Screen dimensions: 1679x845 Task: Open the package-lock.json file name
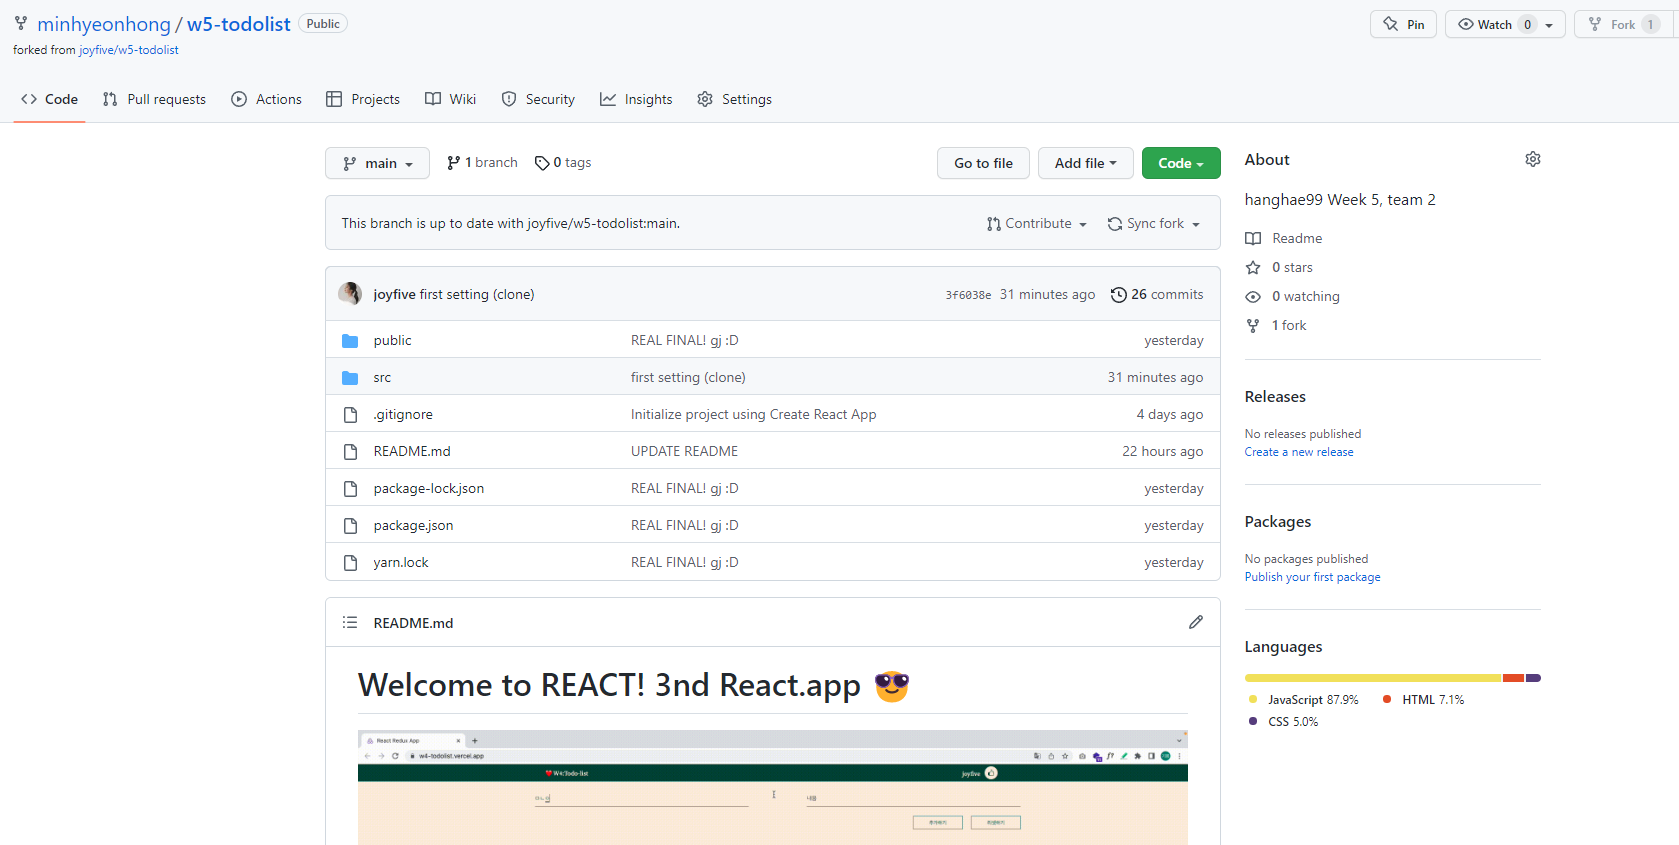pyautogui.click(x=429, y=489)
